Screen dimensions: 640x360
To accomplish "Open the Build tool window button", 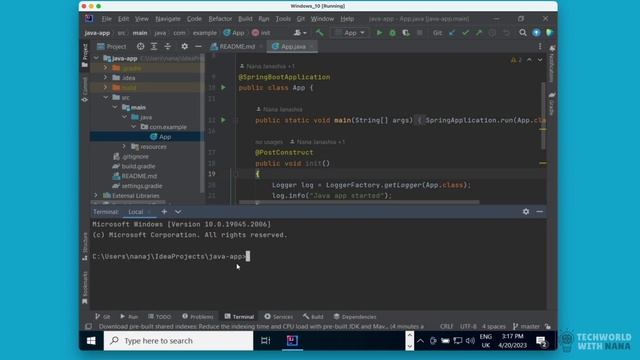I will (313, 317).
